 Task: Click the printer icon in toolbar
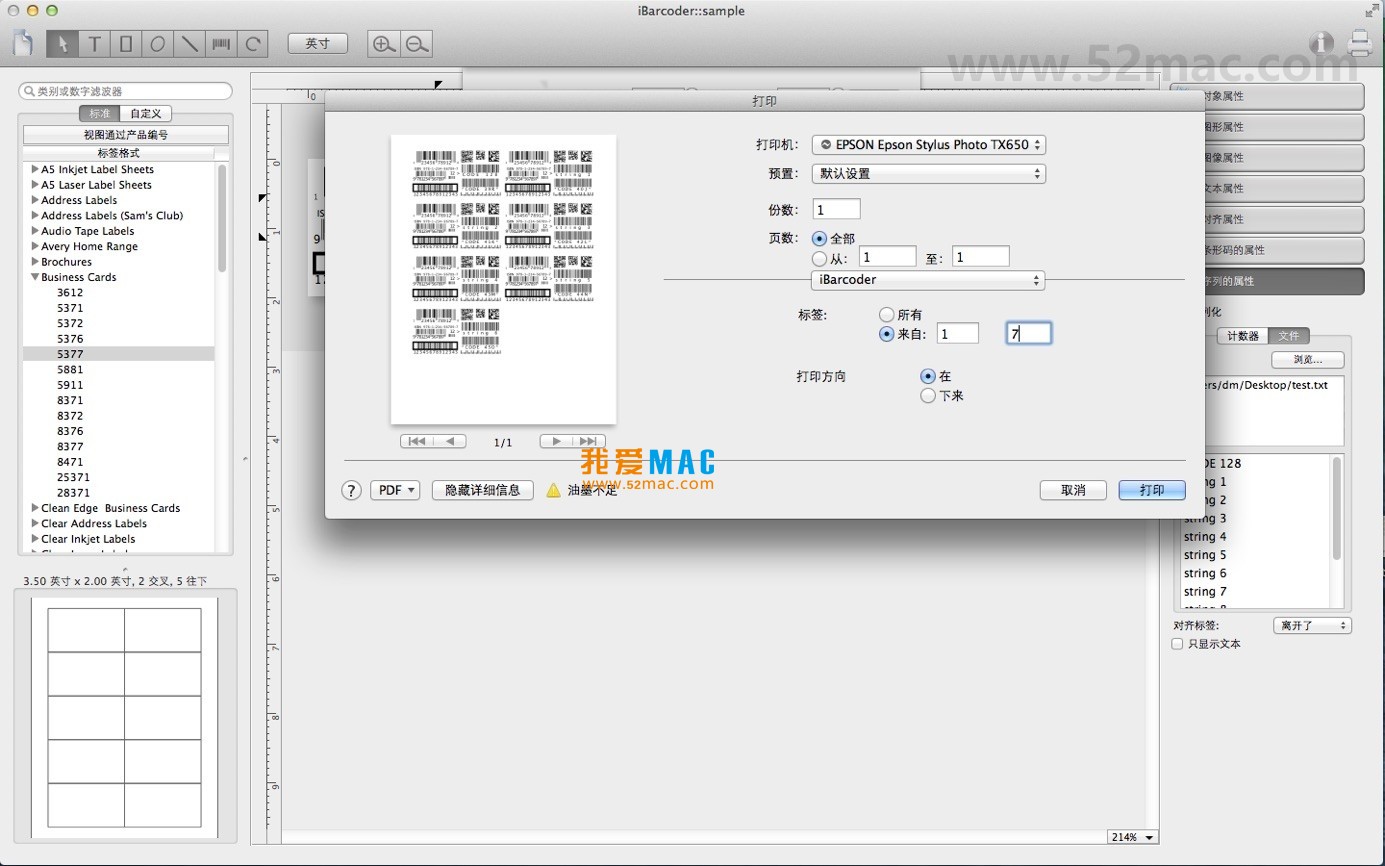[1359, 42]
